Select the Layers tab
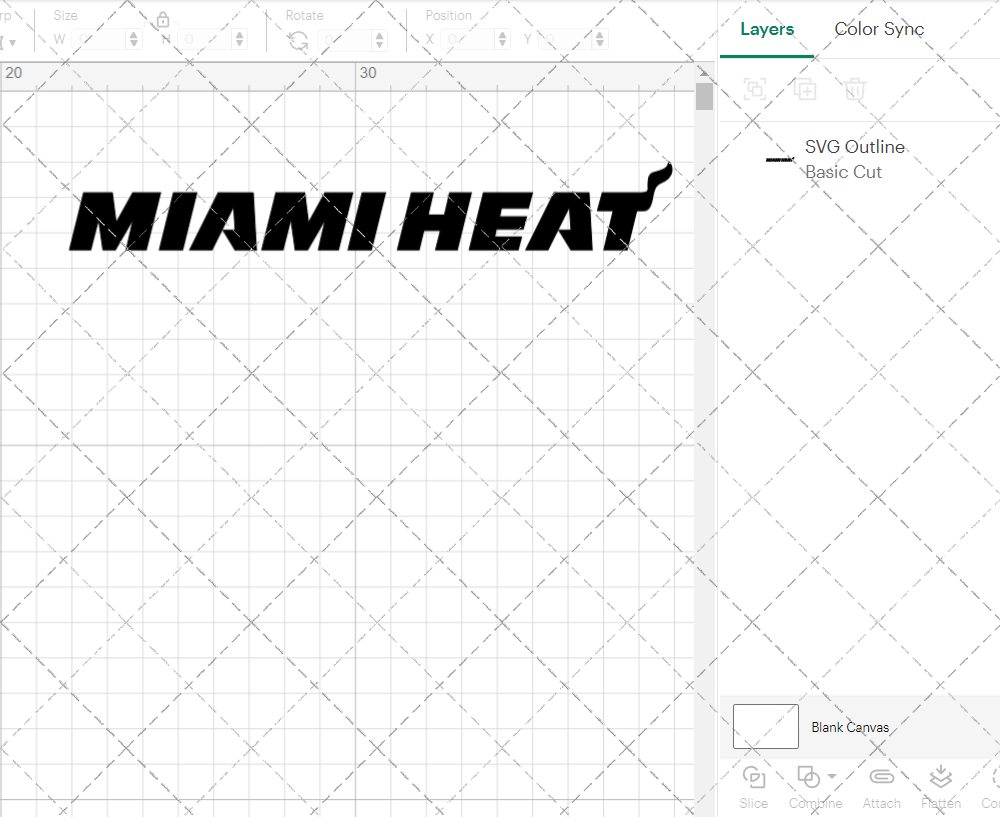Screen dimensions: 1000x817 pos(766,29)
